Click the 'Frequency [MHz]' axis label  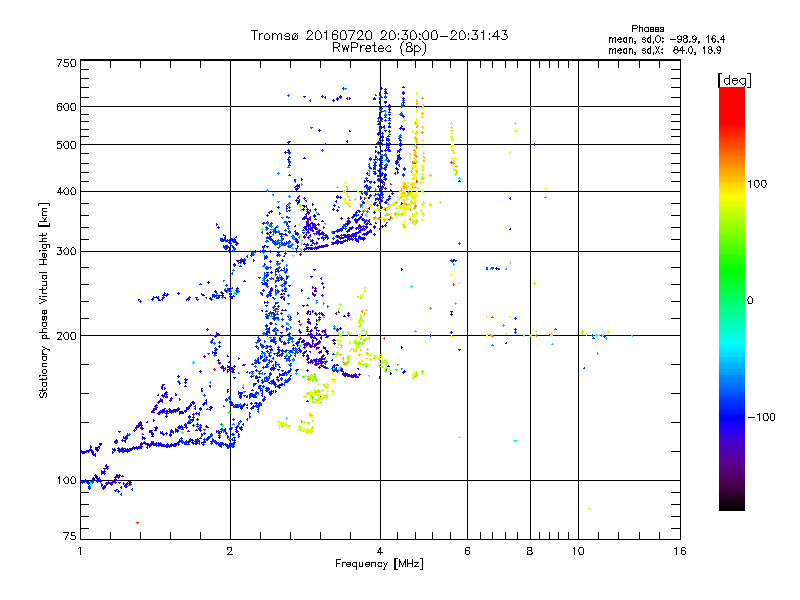(x=379, y=564)
